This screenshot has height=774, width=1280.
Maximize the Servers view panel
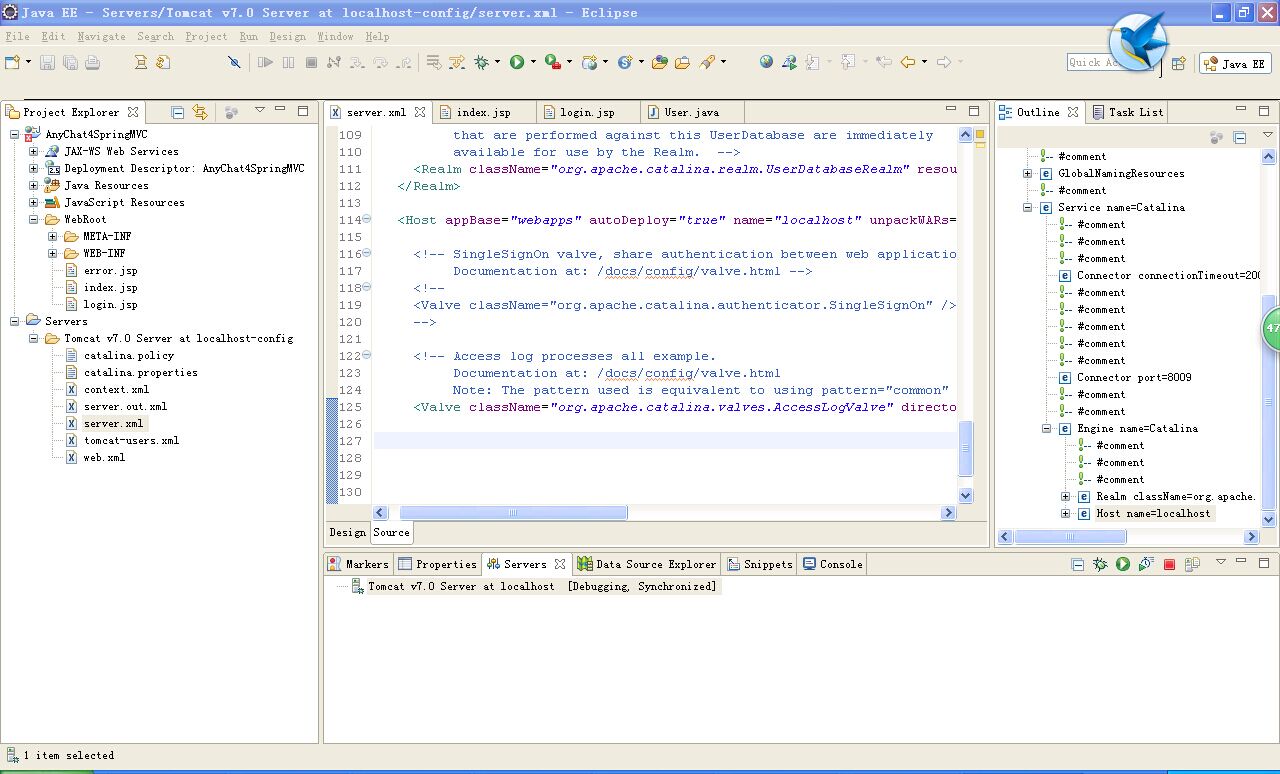coord(1264,563)
